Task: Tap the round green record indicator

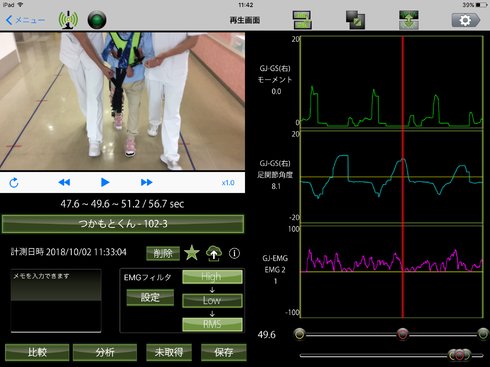Action: pos(97,20)
